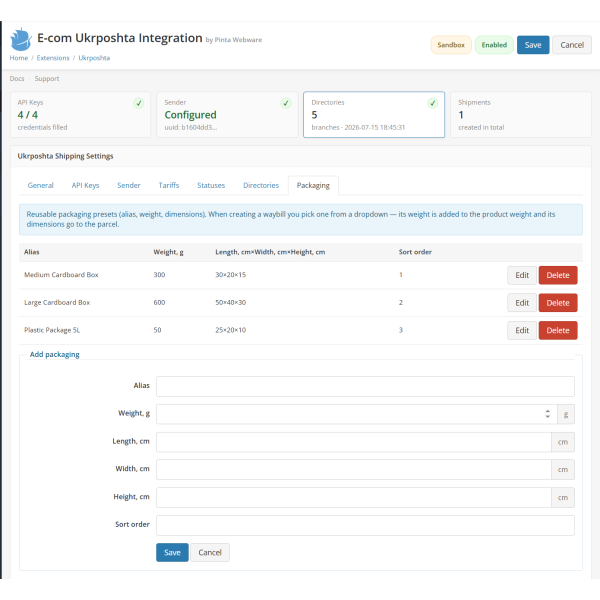The height and width of the screenshot is (600, 600).
Task: Click the E-com Ukrposhta Integration title
Action: pos(120,38)
